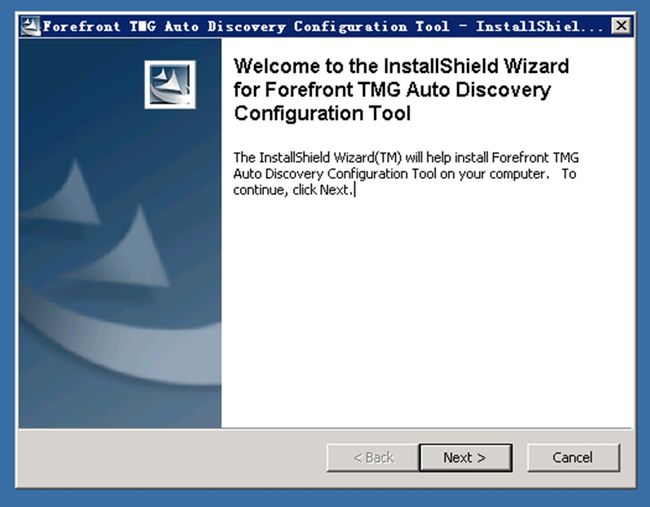
Task: Click the Welcome to the InstallShield Wizard heading
Action: click(401, 90)
